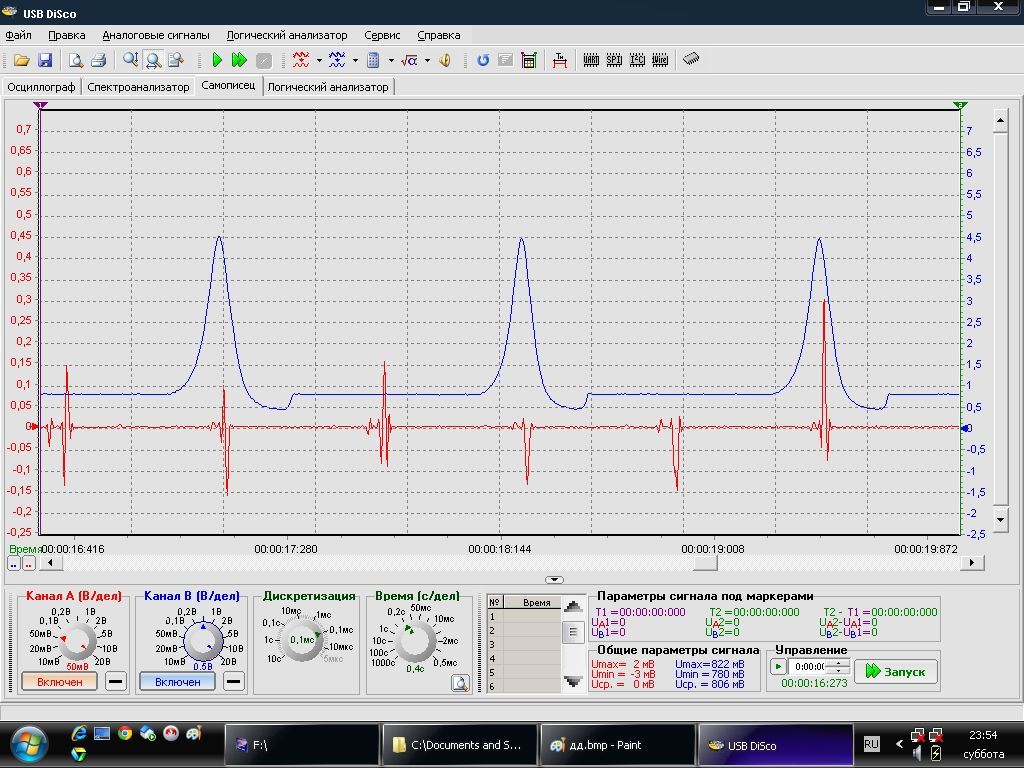Collapse the bottom panel with the oval arrow
Screen dimensions: 1024x768
coord(554,579)
